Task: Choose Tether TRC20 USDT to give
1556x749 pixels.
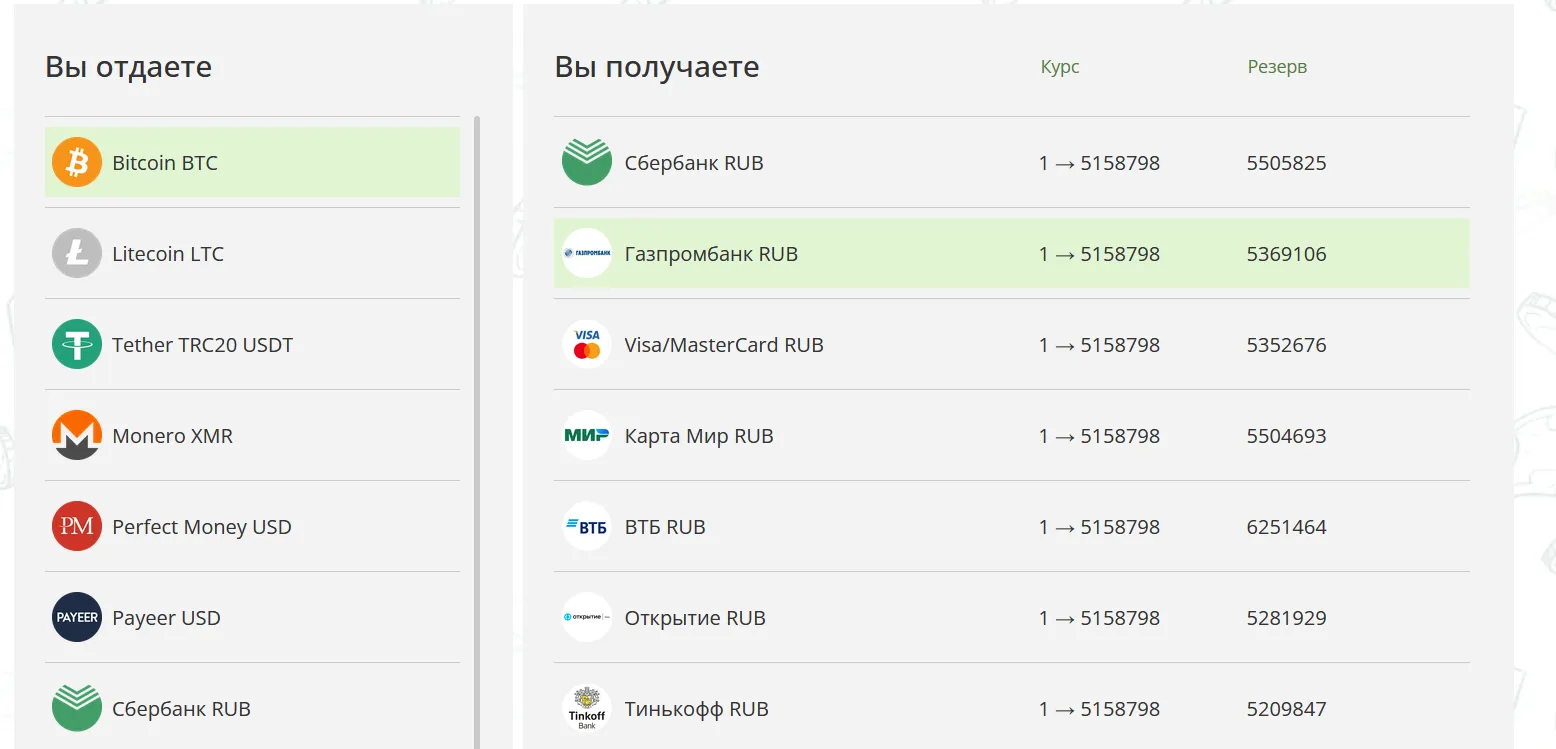Action: 252,344
